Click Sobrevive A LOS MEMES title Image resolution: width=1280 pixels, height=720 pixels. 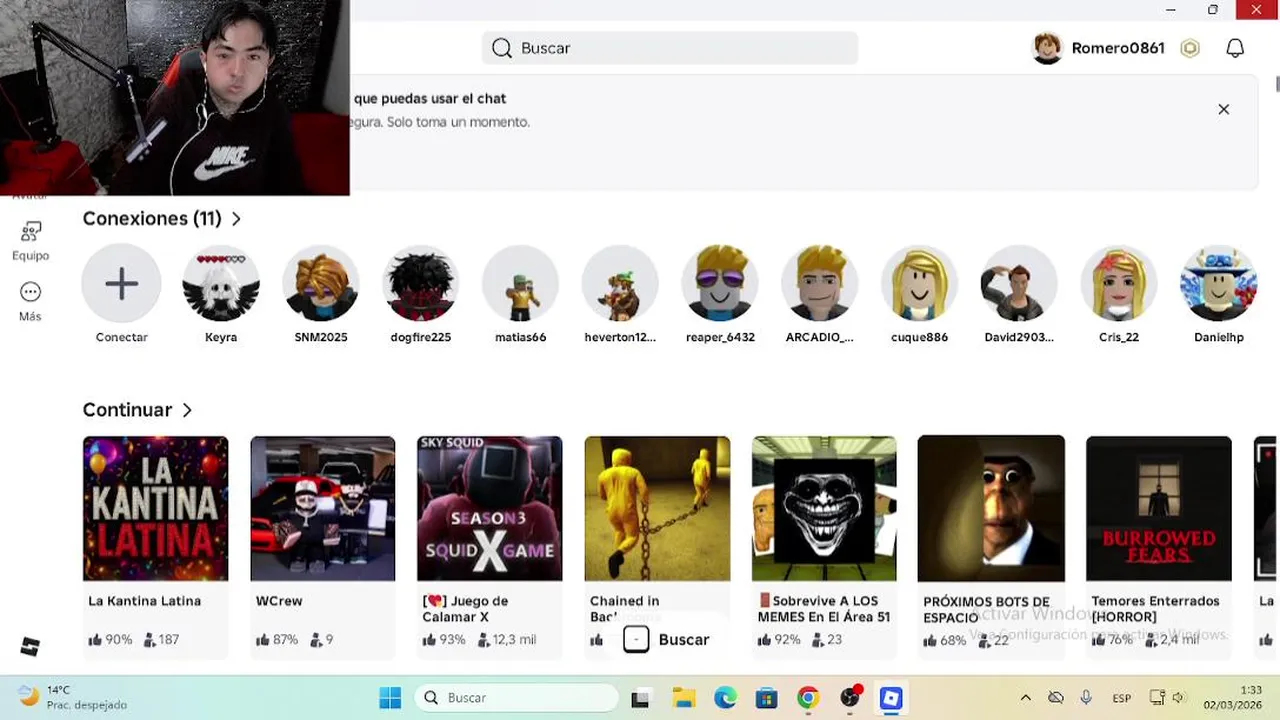click(x=824, y=609)
